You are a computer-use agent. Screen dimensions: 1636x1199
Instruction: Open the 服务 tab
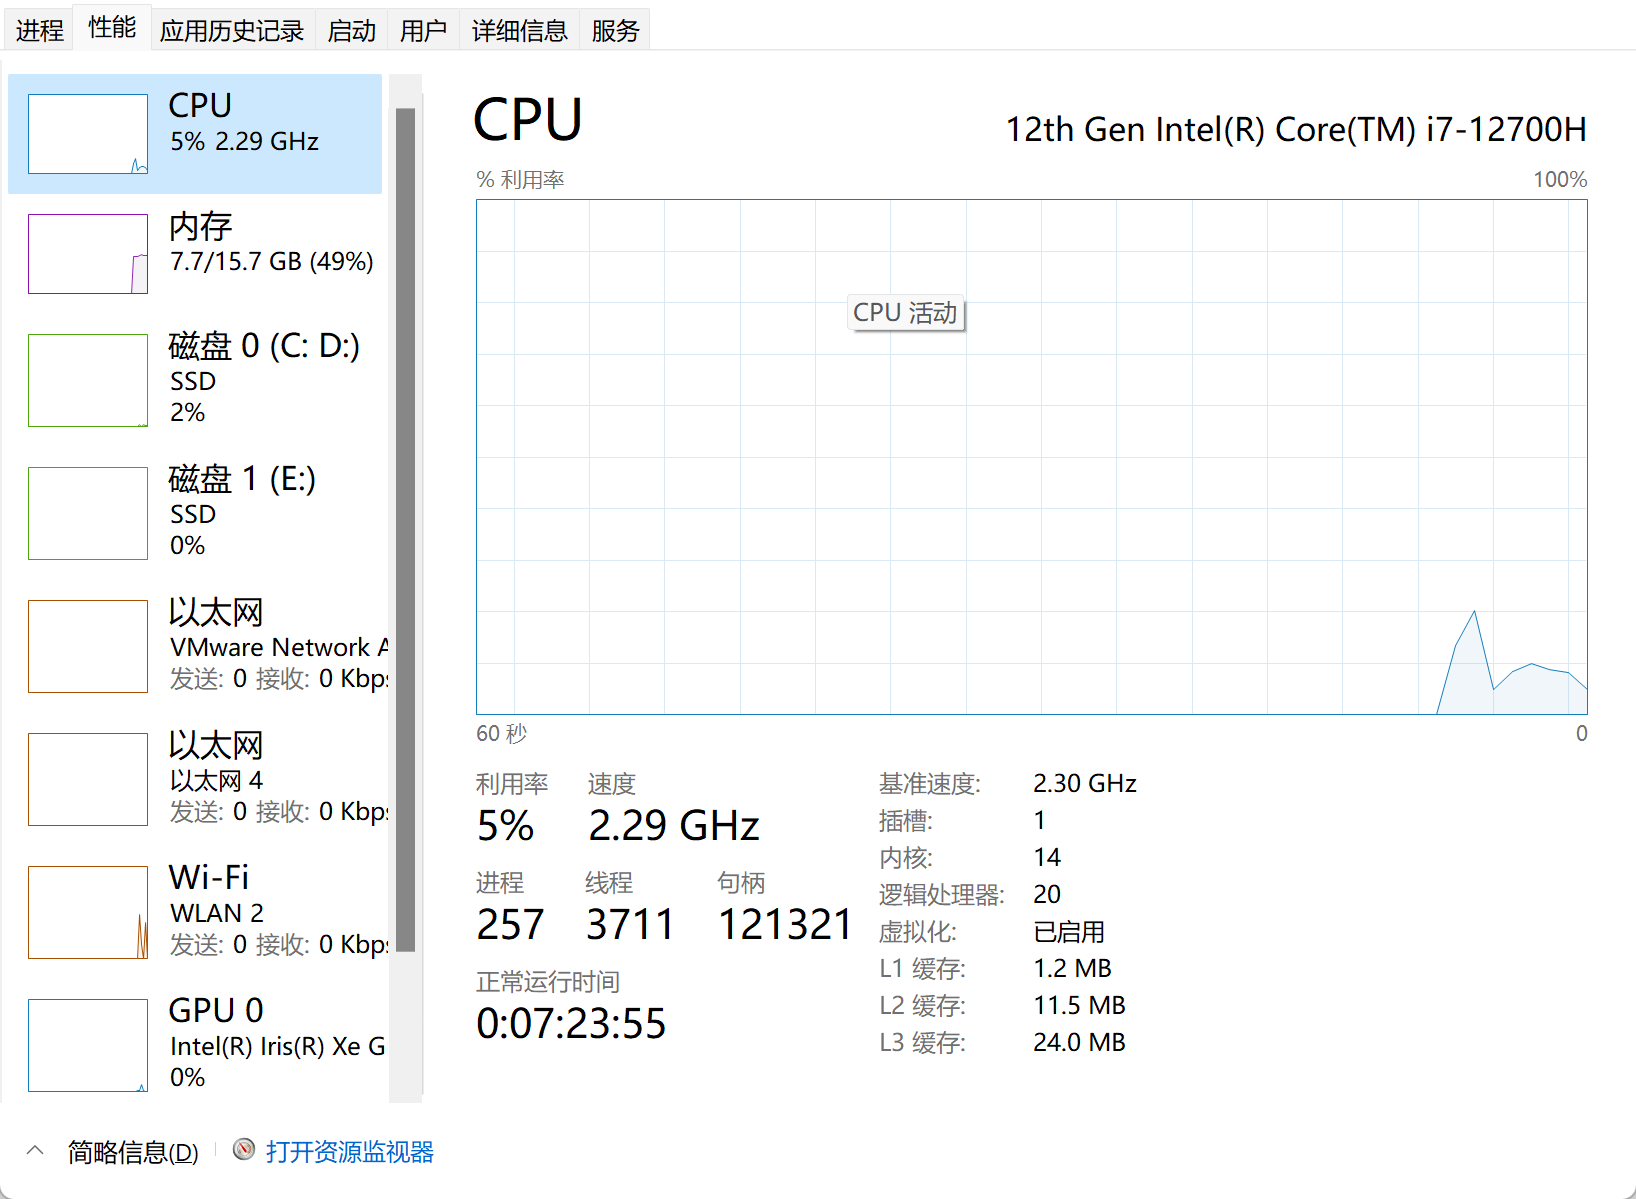(x=615, y=31)
